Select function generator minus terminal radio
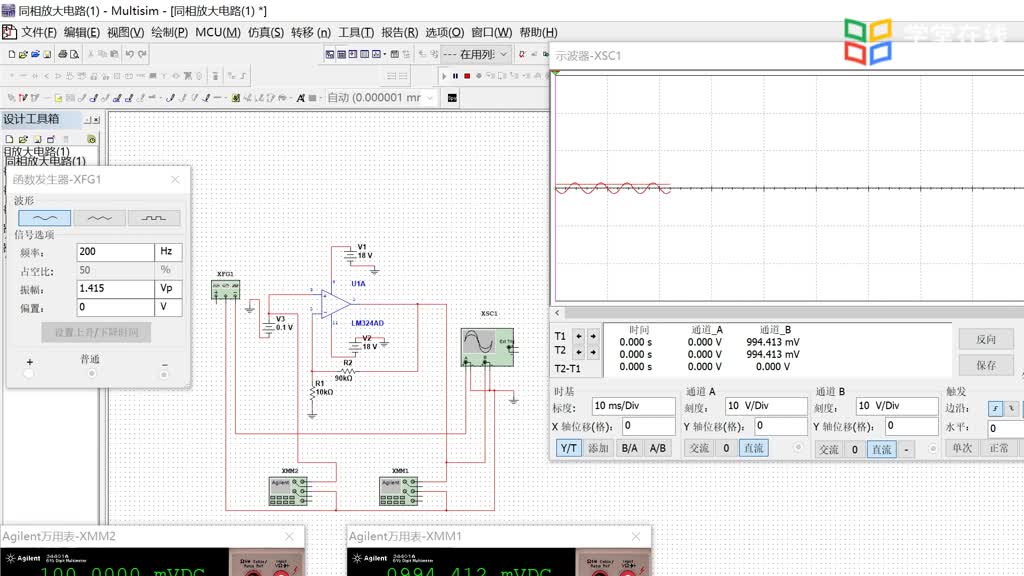The height and width of the screenshot is (576, 1024). (164, 374)
